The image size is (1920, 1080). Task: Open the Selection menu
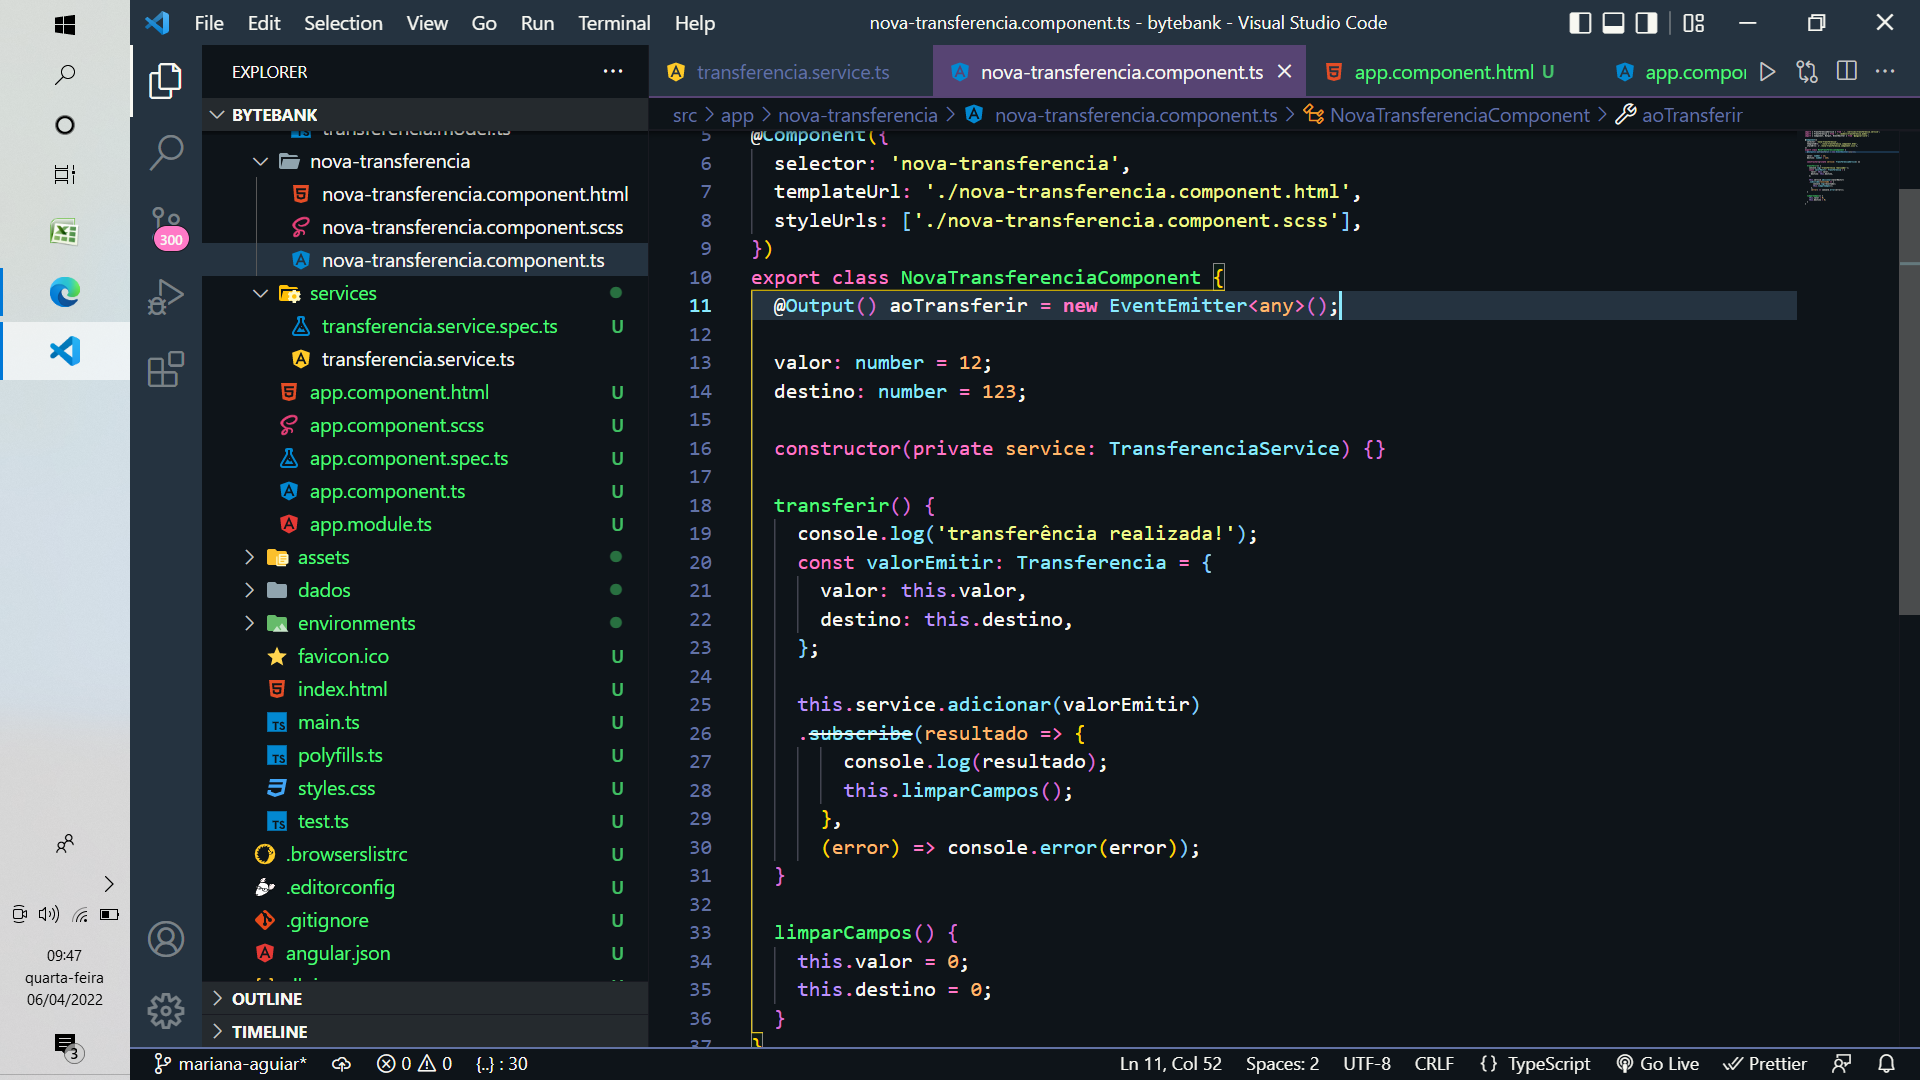pos(343,23)
